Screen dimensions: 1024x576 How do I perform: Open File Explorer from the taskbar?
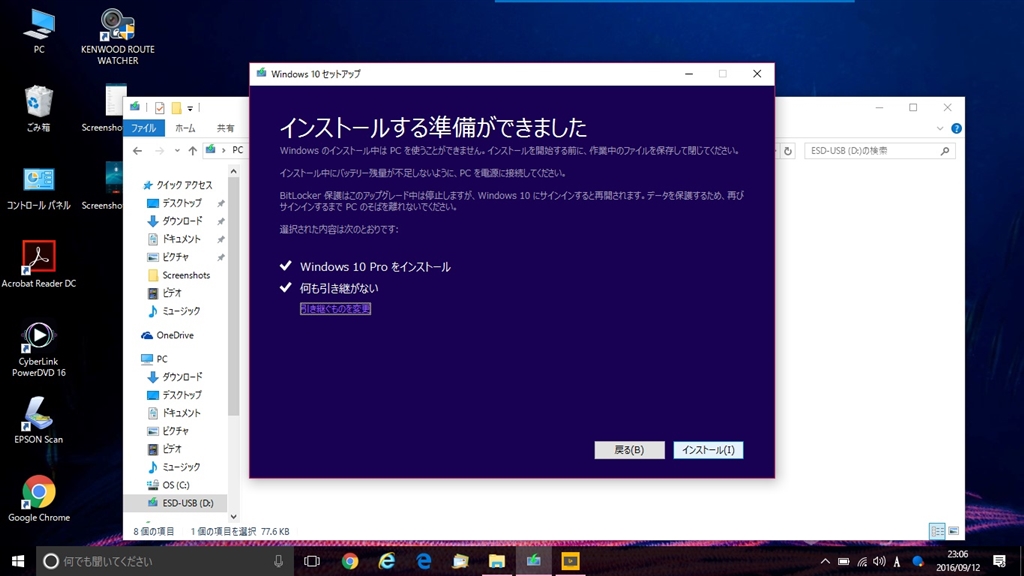coord(497,561)
